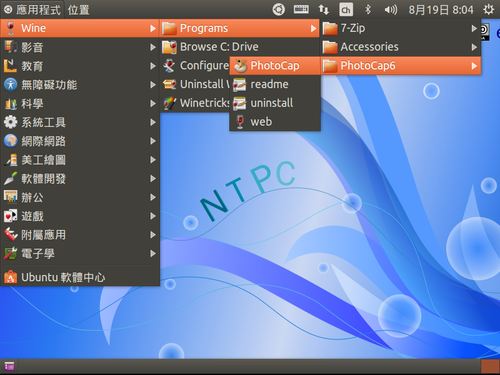
Task: Open the system power gear menu
Action: click(x=489, y=10)
